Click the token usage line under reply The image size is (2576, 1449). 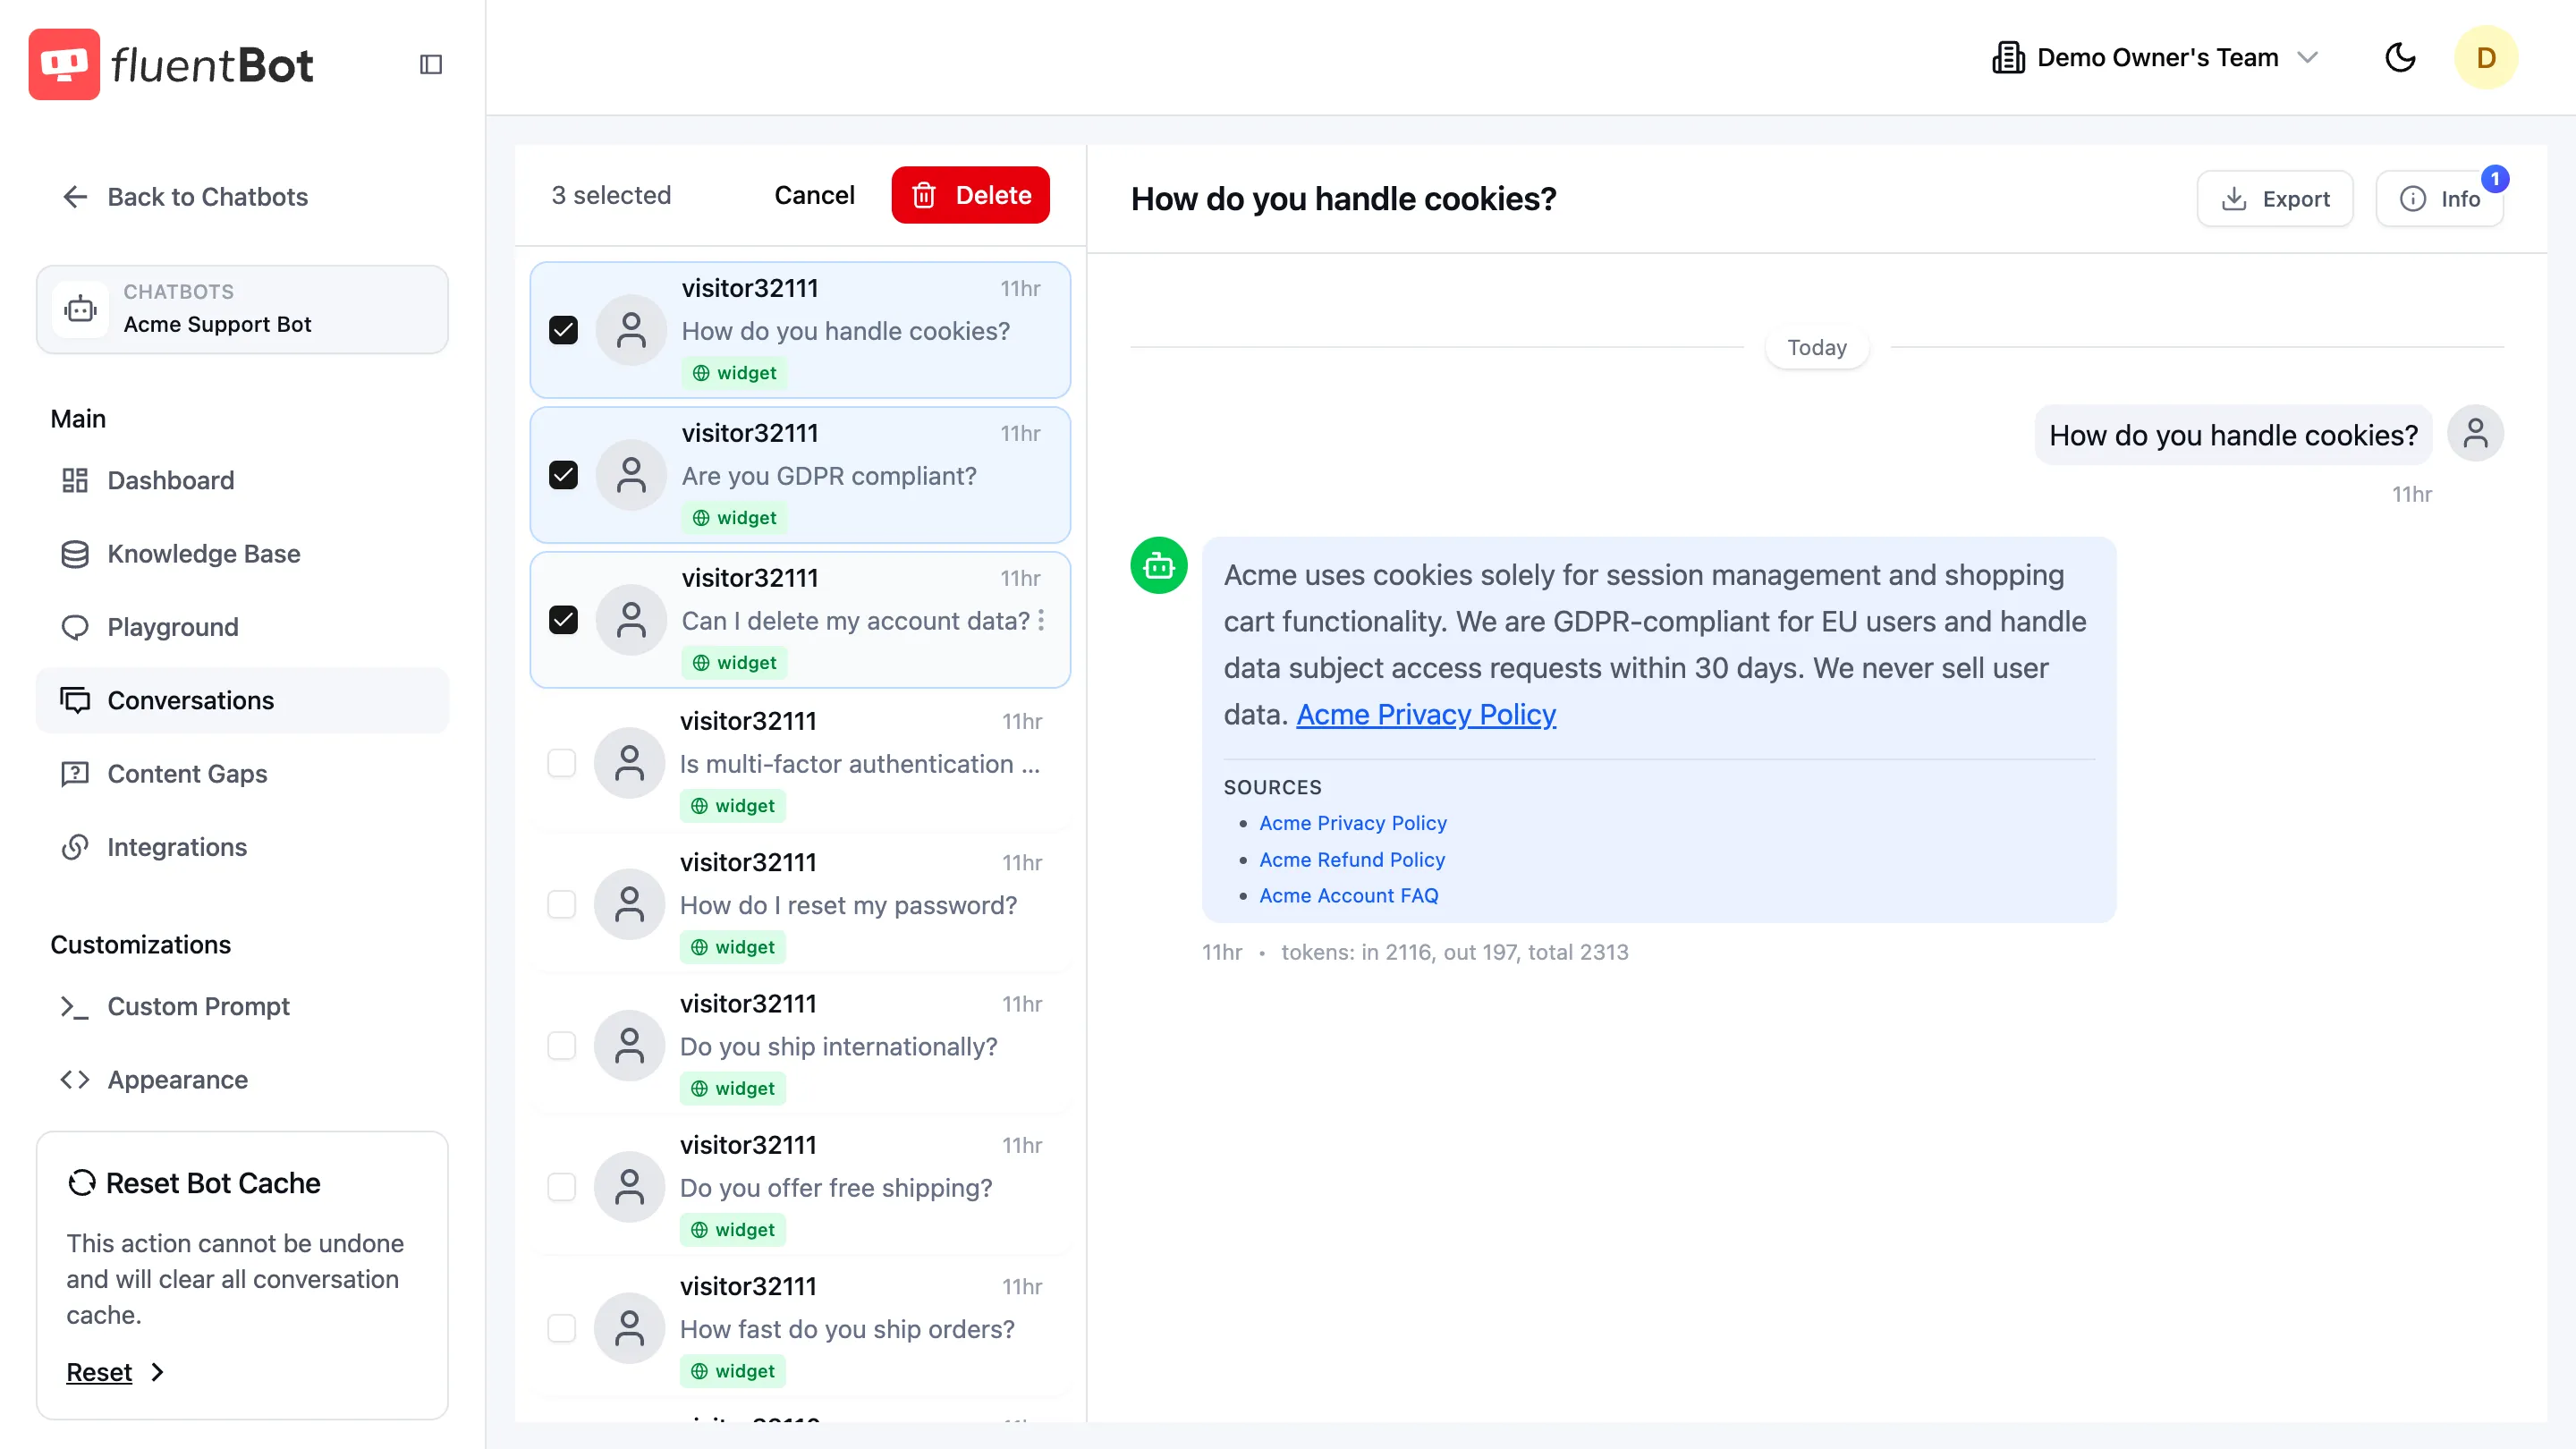click(x=1454, y=952)
